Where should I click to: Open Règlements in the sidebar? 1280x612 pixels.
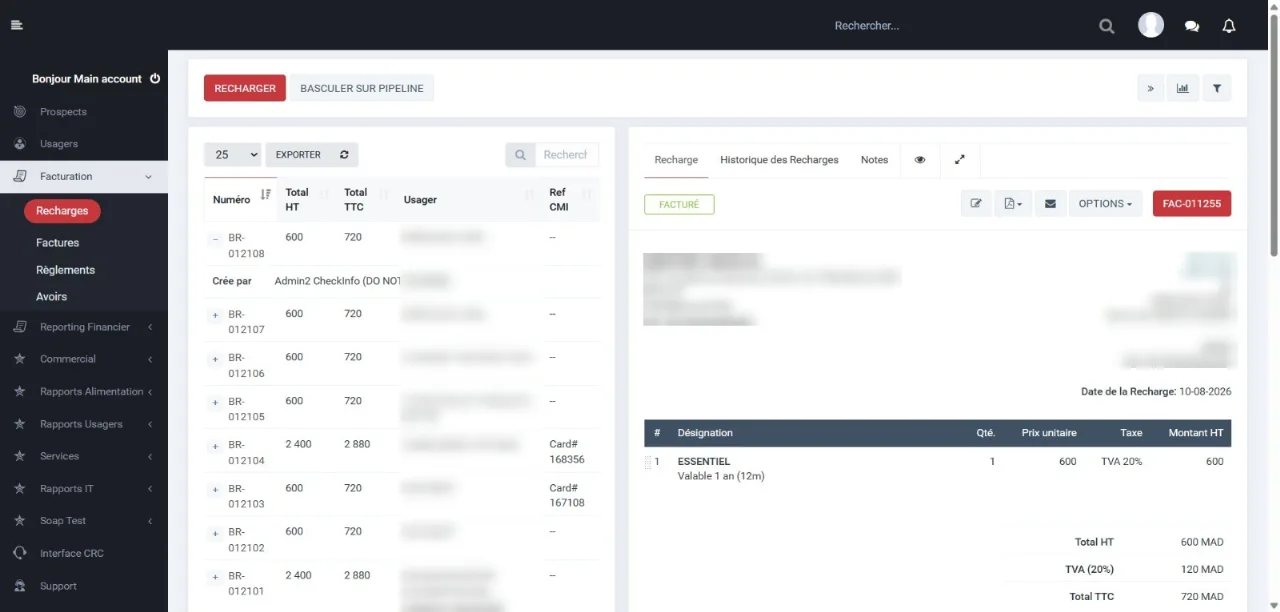point(65,270)
